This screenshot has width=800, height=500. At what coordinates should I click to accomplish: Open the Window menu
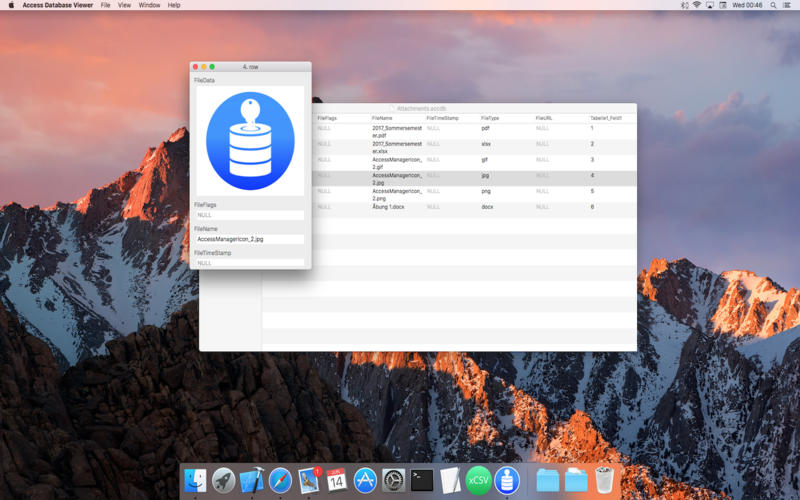149,5
